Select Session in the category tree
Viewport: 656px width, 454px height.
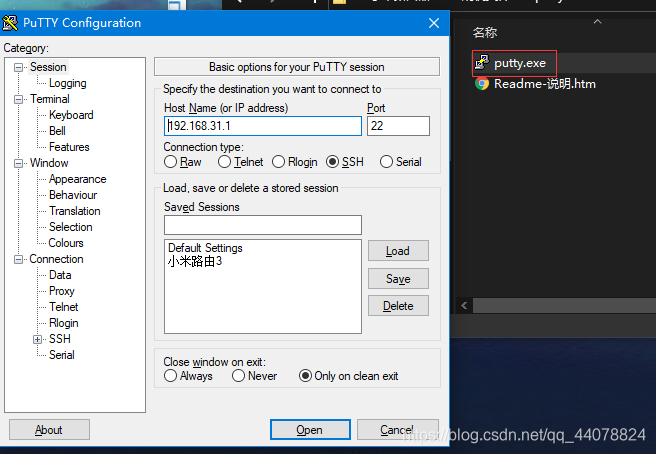point(48,67)
